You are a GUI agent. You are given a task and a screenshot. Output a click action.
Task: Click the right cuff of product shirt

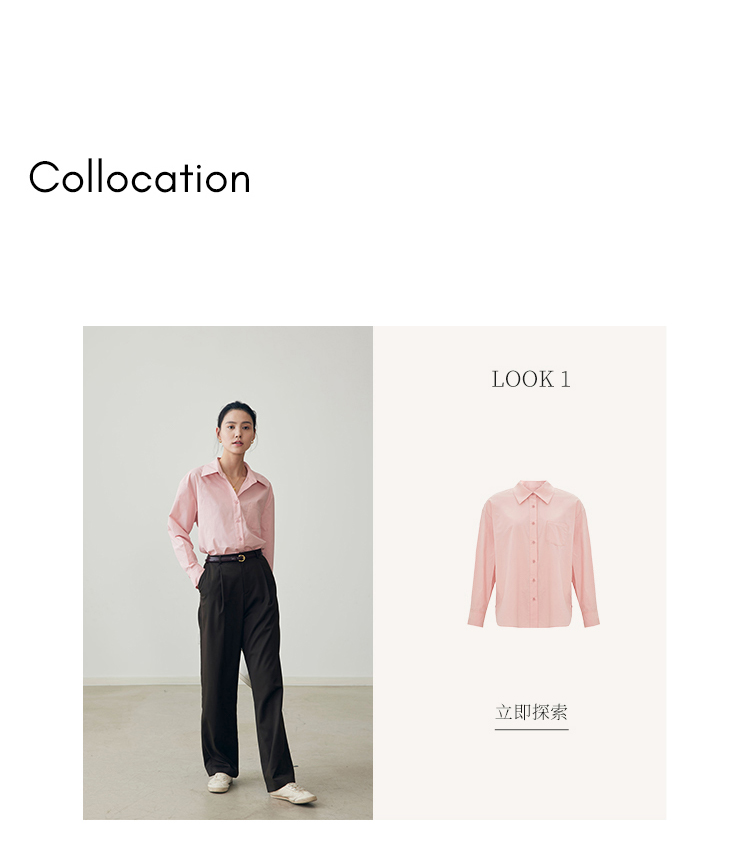coord(591,619)
